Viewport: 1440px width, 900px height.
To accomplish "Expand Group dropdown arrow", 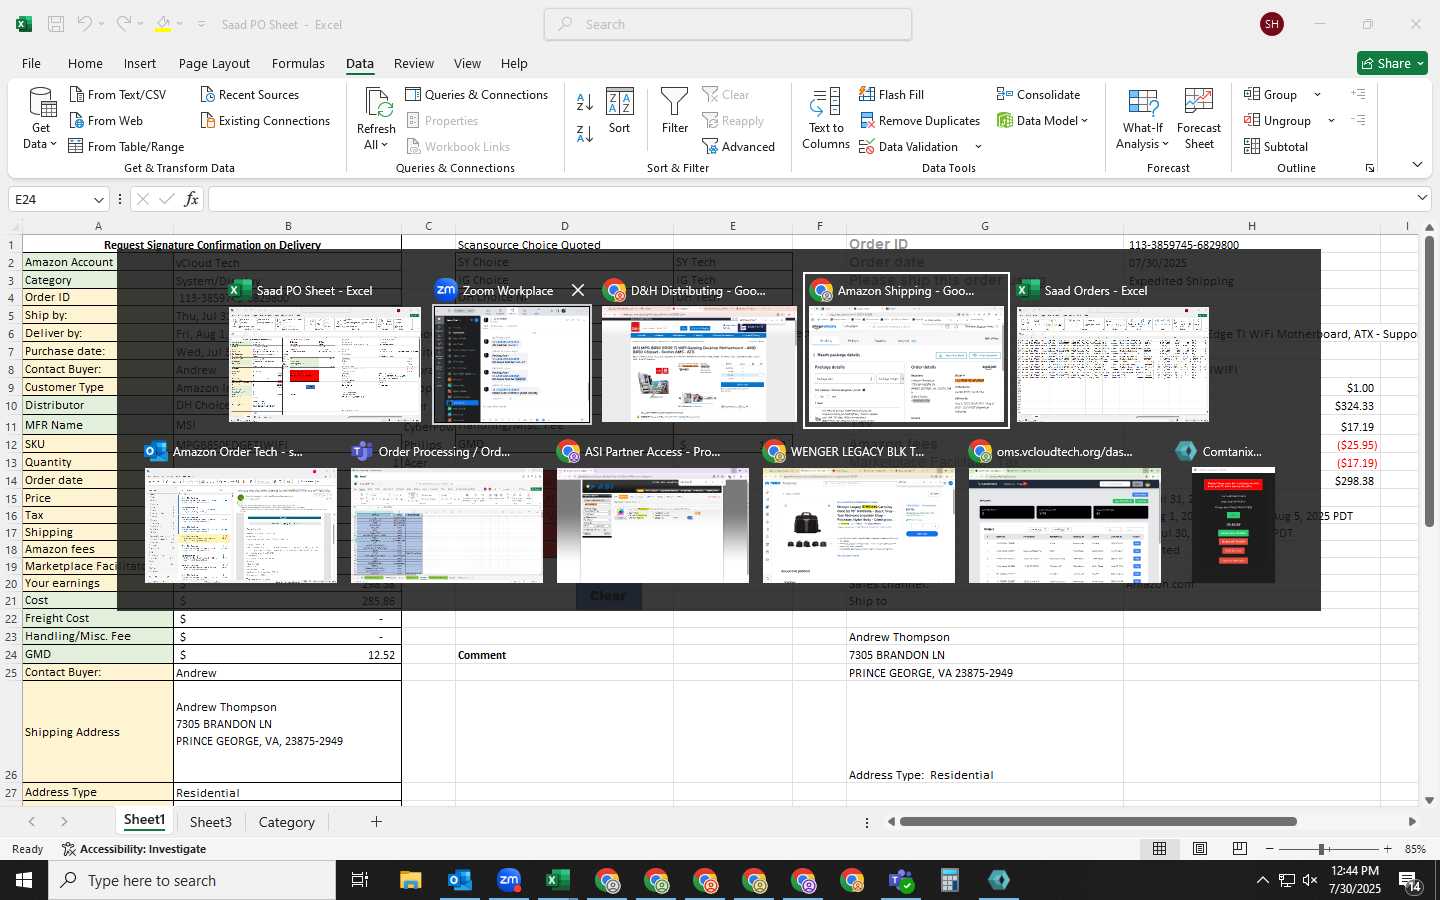I will click(1317, 95).
